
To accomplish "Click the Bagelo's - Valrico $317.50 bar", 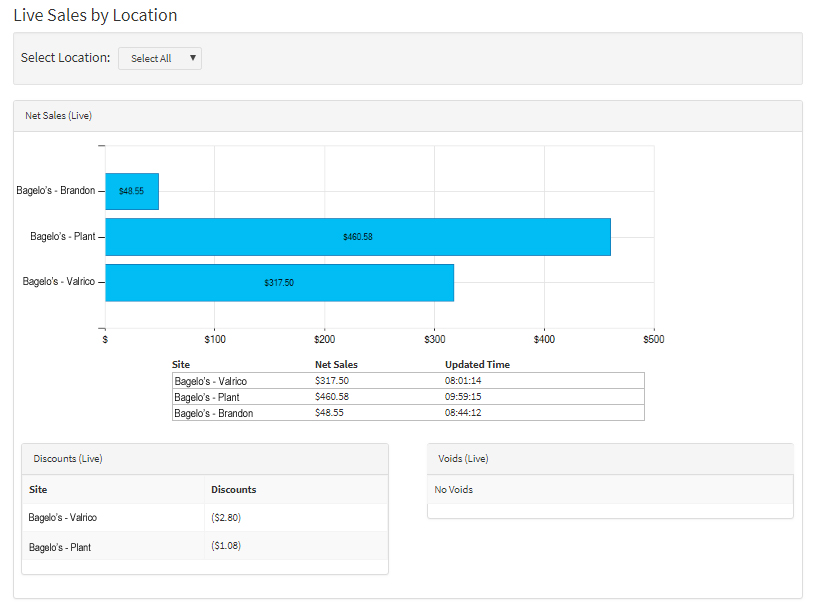I will tap(279, 282).
